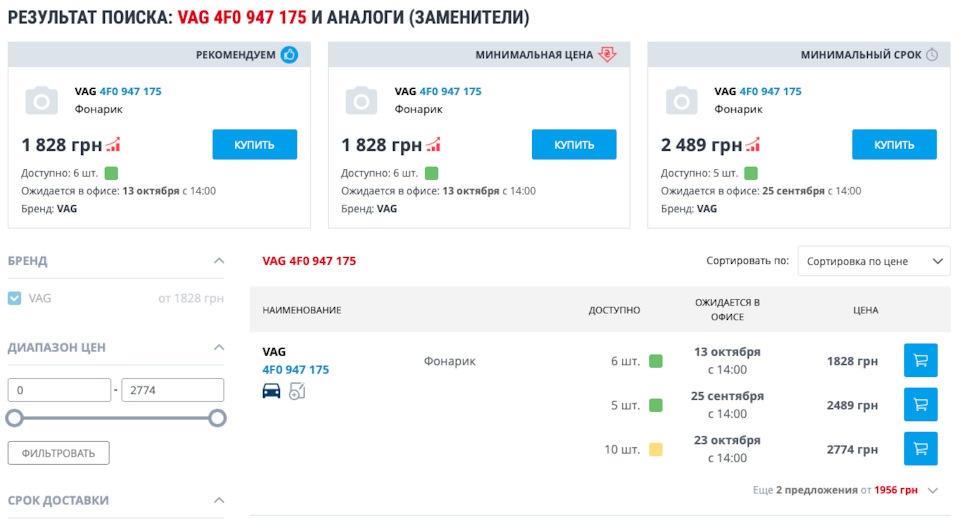
Task: Click the car applicability icon under 4F0 947 175
Action: pos(271,391)
